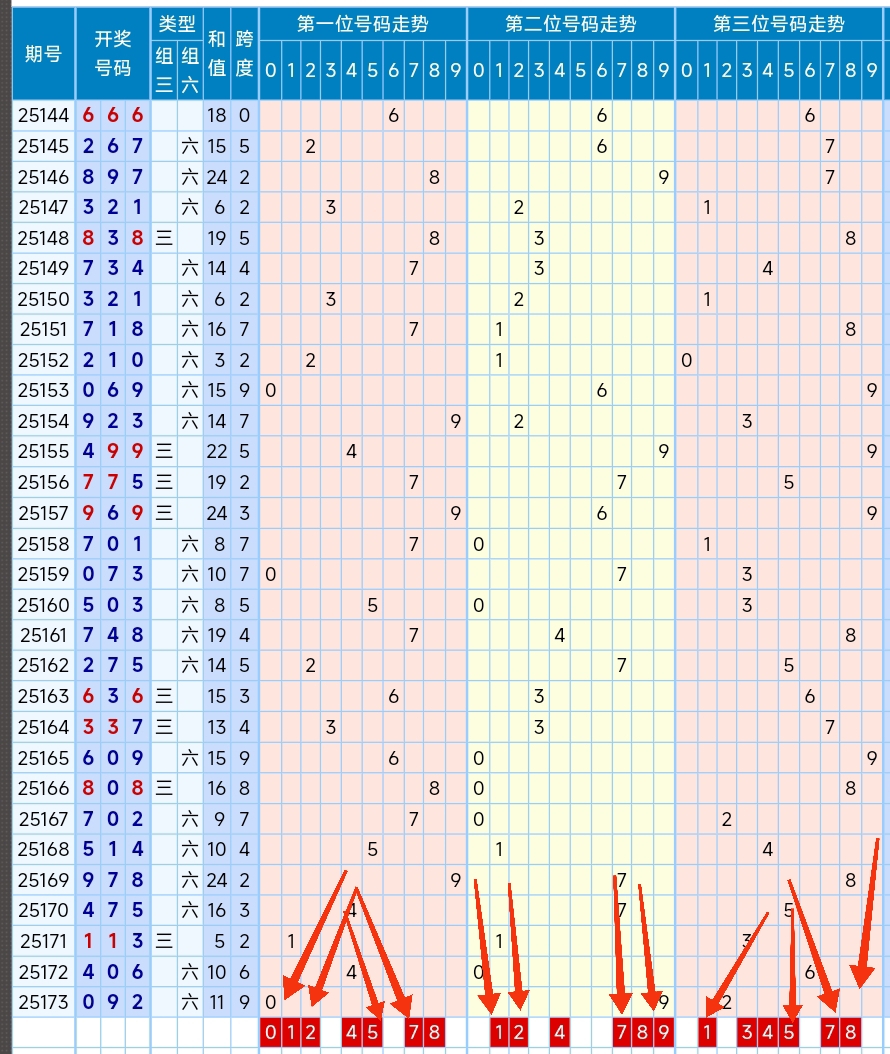
Task: Click issue number 25148
Action: tap(44, 238)
